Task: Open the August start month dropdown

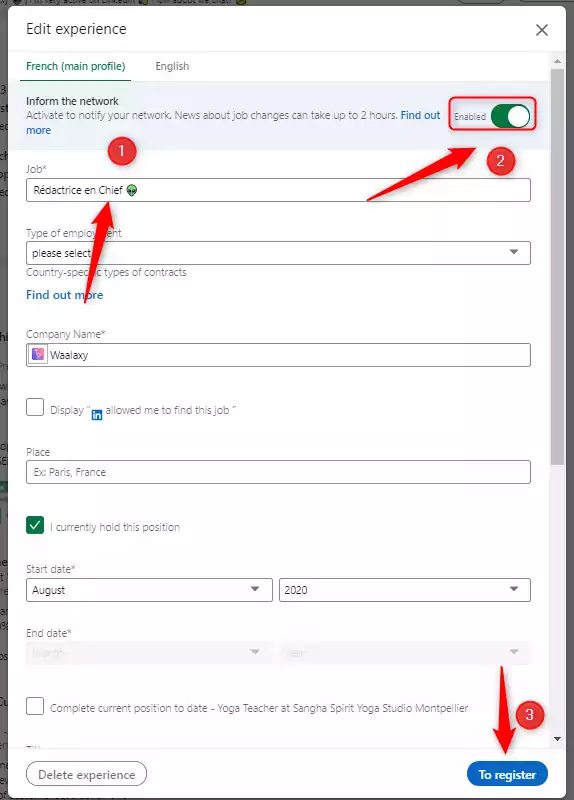Action: point(149,590)
